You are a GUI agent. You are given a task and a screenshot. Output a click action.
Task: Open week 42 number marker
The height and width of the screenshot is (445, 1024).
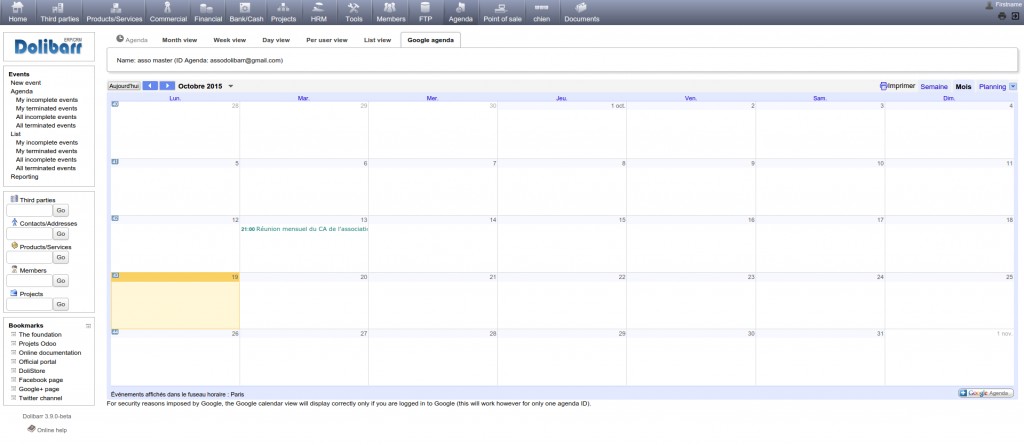[115, 218]
